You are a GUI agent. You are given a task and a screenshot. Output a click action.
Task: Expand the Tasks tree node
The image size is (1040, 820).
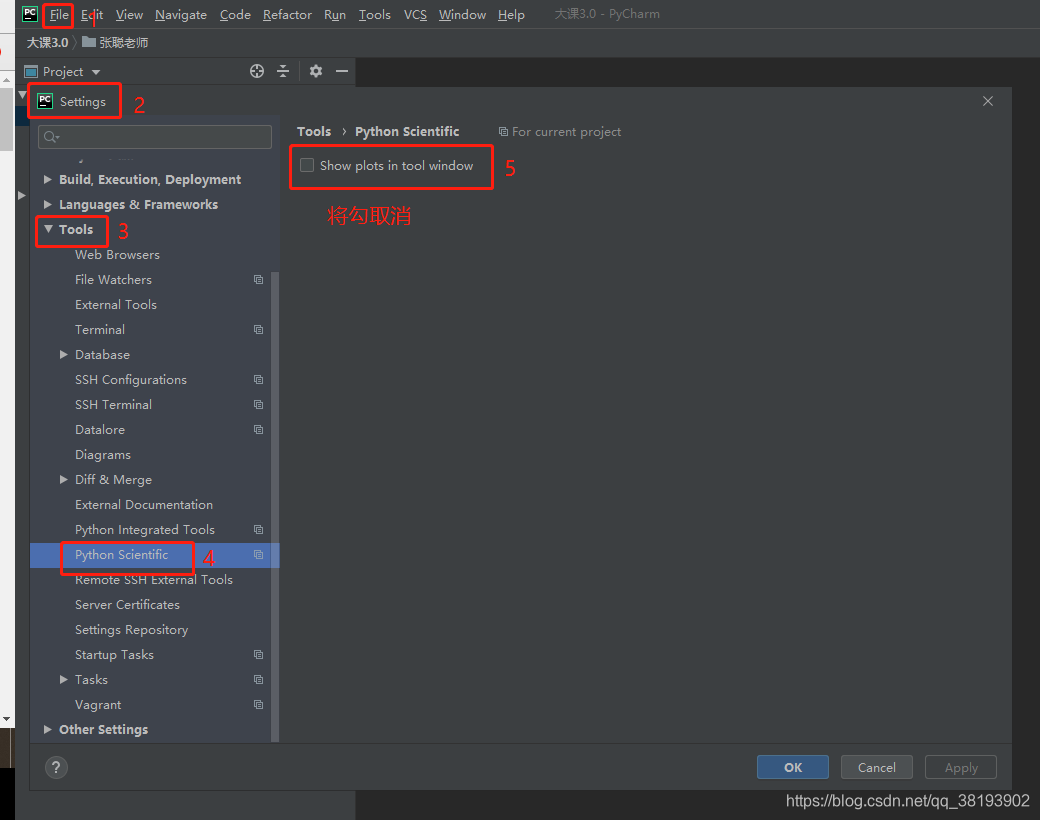point(64,679)
